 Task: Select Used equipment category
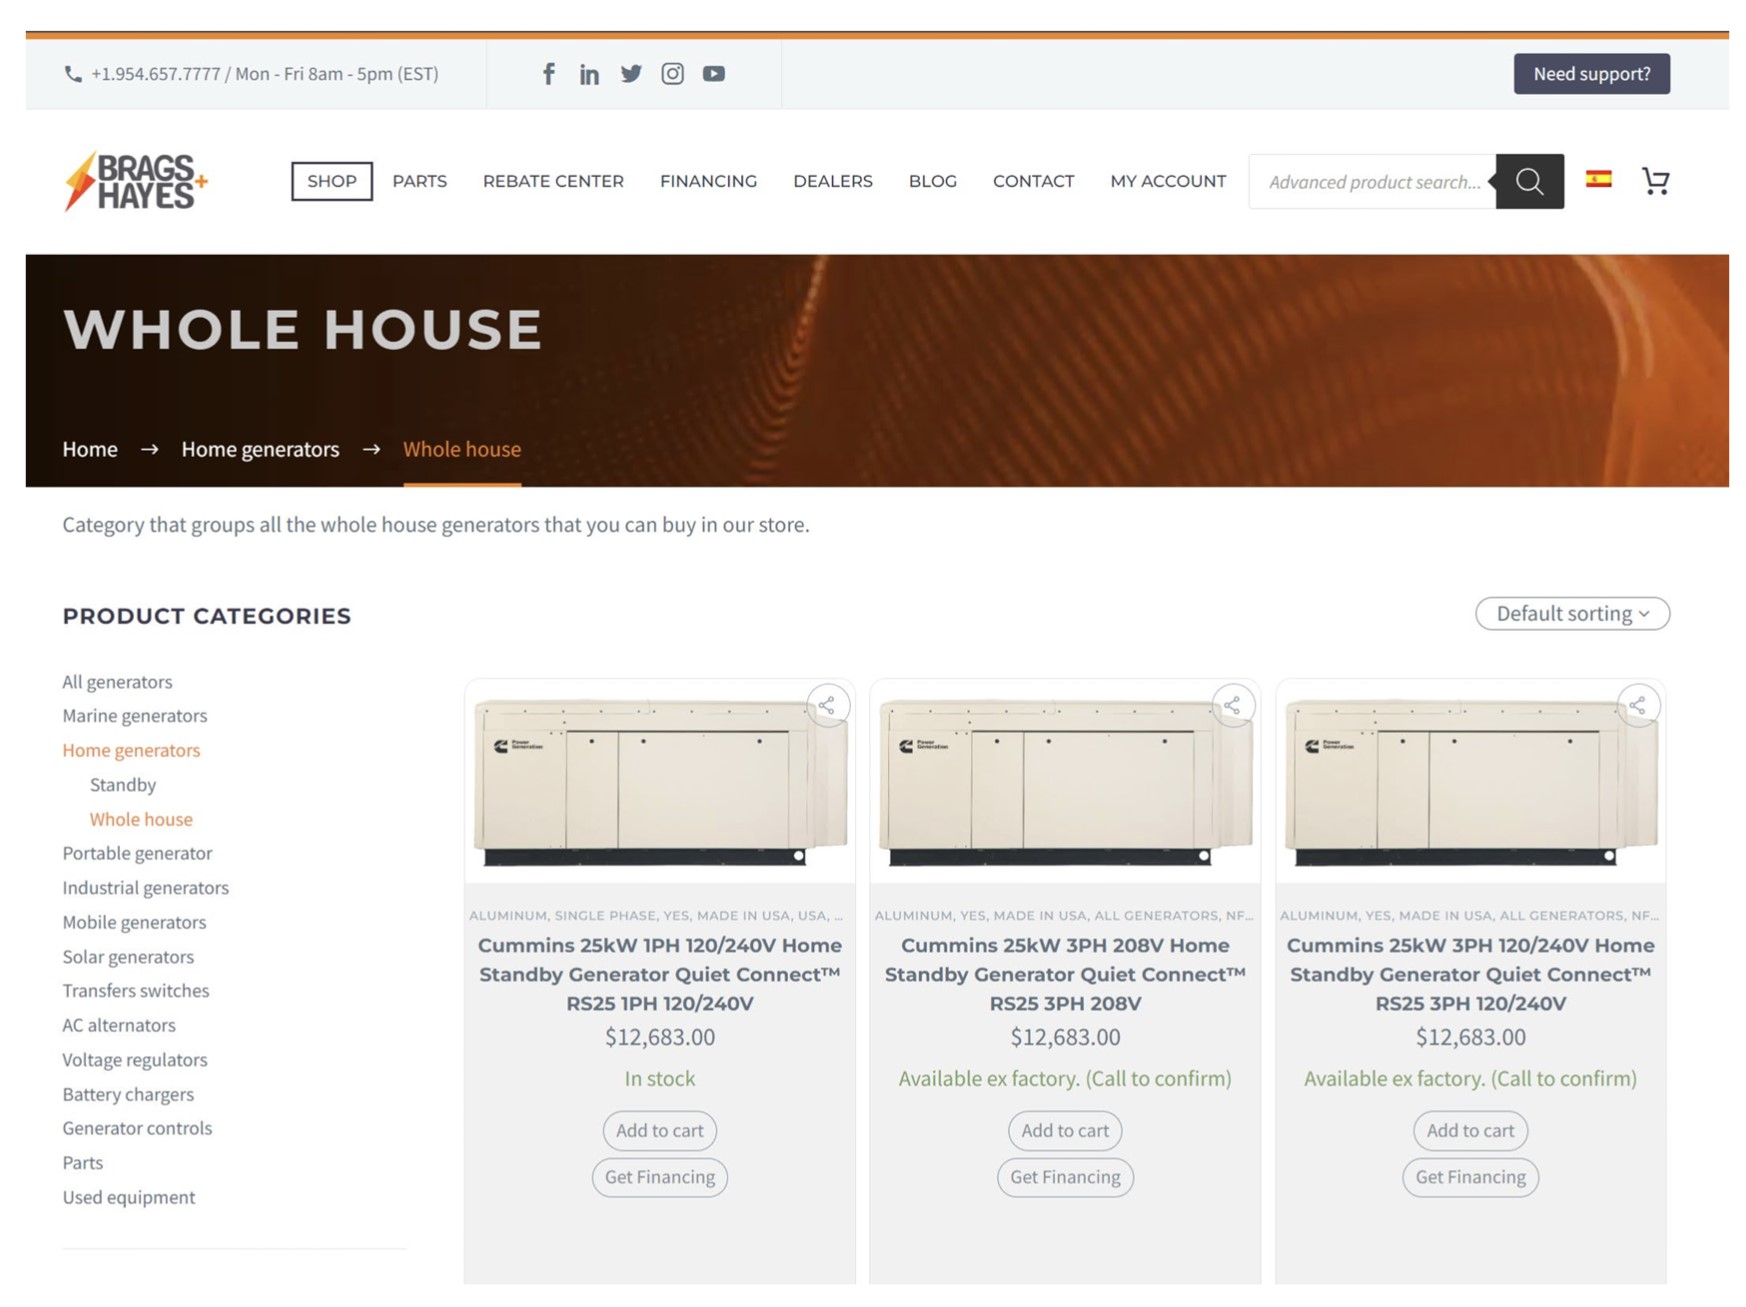point(129,1197)
